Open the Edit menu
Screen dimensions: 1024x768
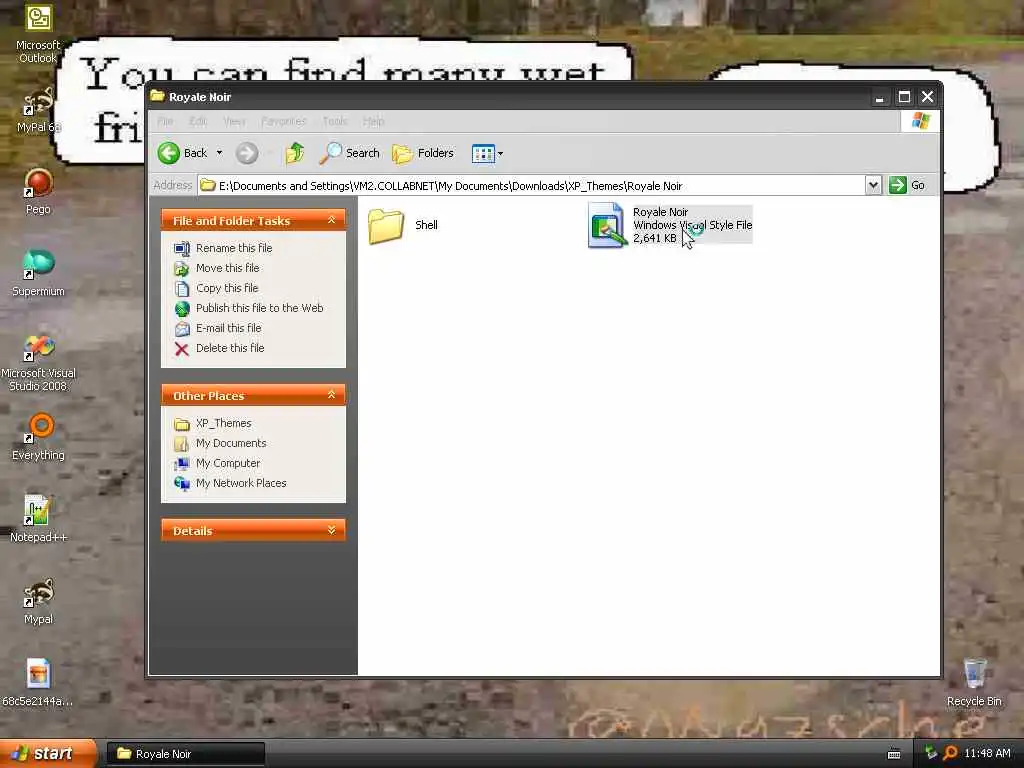click(x=198, y=121)
